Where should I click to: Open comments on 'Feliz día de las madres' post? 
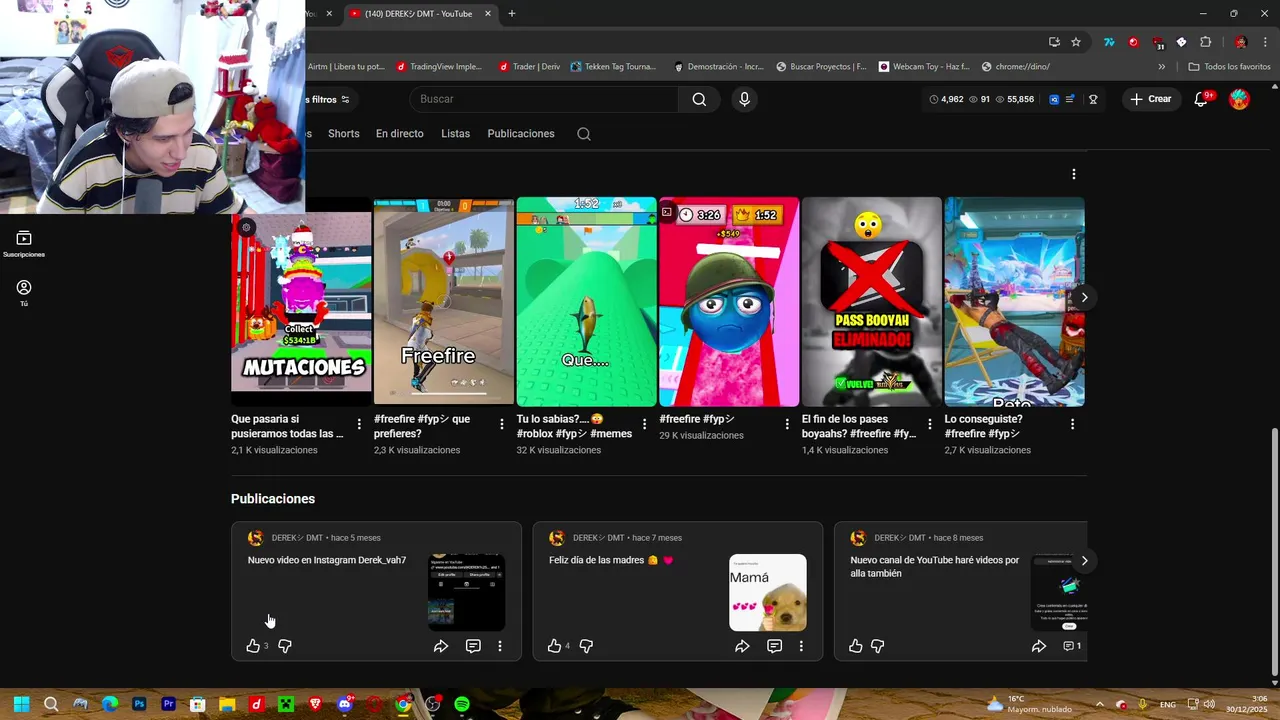tap(774, 646)
